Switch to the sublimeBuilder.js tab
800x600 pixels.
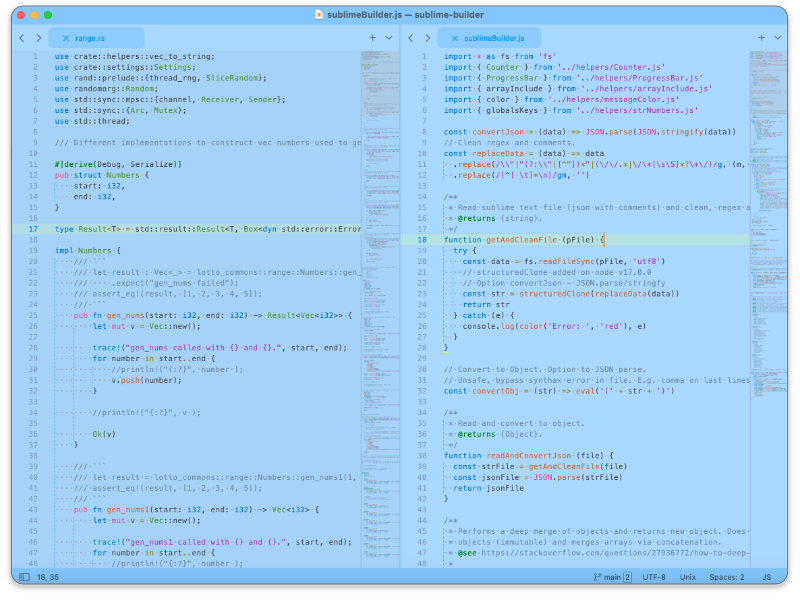click(x=489, y=38)
